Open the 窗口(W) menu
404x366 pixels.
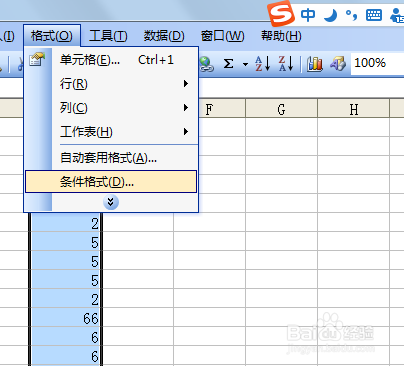(222, 35)
